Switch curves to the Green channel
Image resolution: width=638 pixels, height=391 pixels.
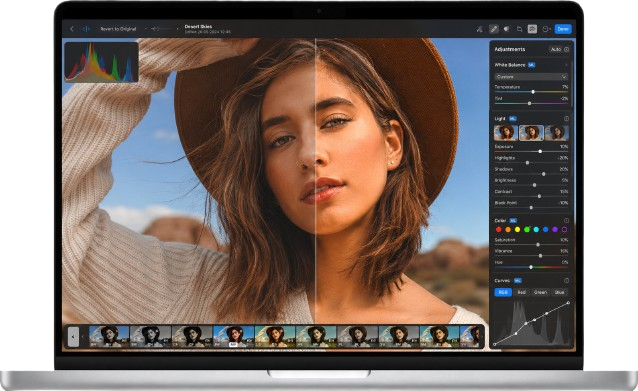pos(540,292)
